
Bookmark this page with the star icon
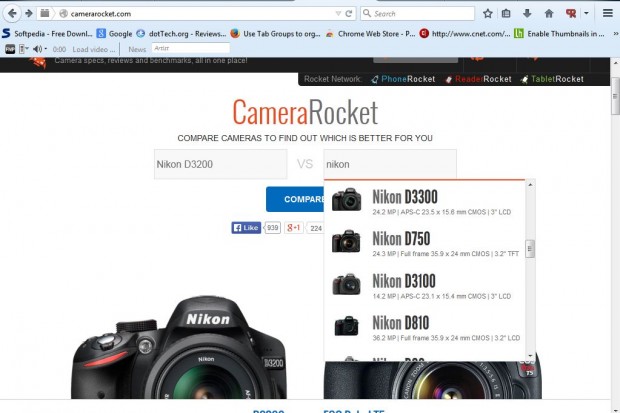point(487,14)
